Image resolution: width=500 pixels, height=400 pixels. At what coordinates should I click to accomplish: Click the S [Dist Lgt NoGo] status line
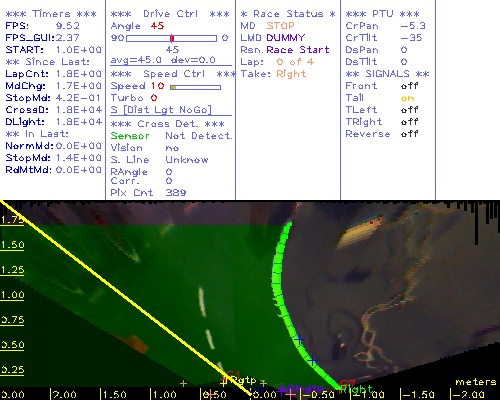pyautogui.click(x=161, y=110)
